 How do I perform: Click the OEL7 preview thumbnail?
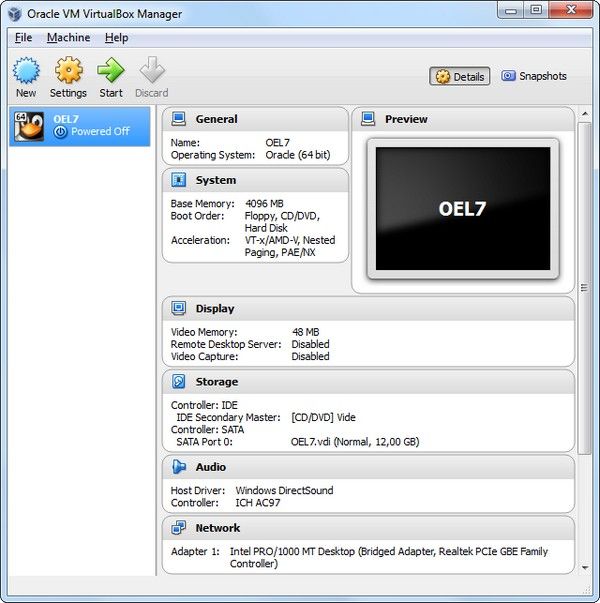click(x=461, y=208)
